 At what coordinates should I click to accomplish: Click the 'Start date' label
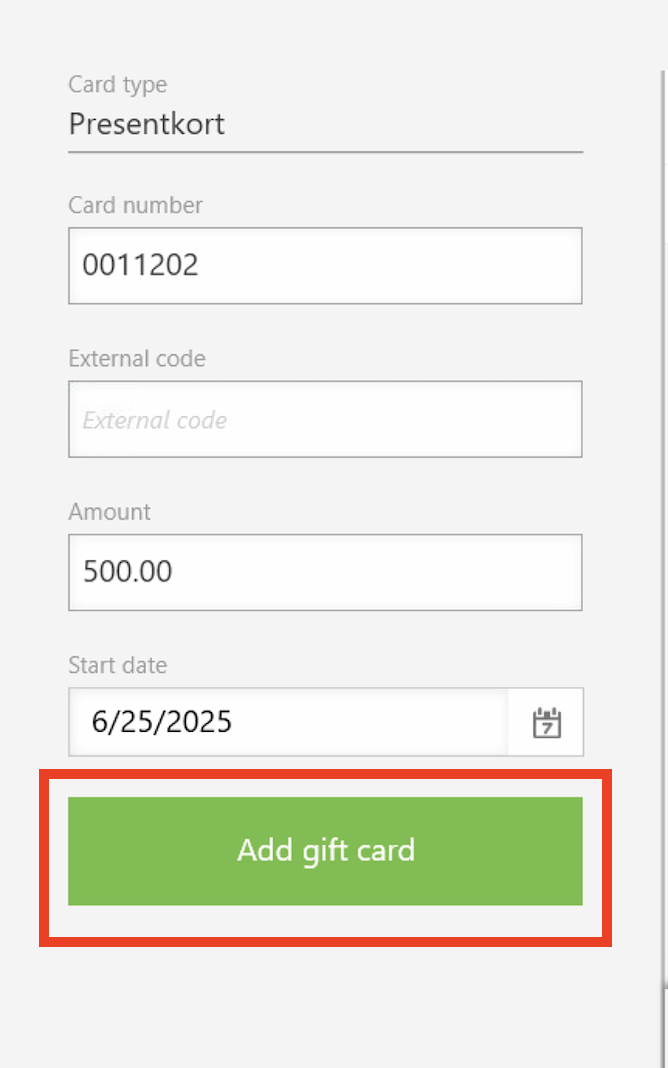click(118, 665)
